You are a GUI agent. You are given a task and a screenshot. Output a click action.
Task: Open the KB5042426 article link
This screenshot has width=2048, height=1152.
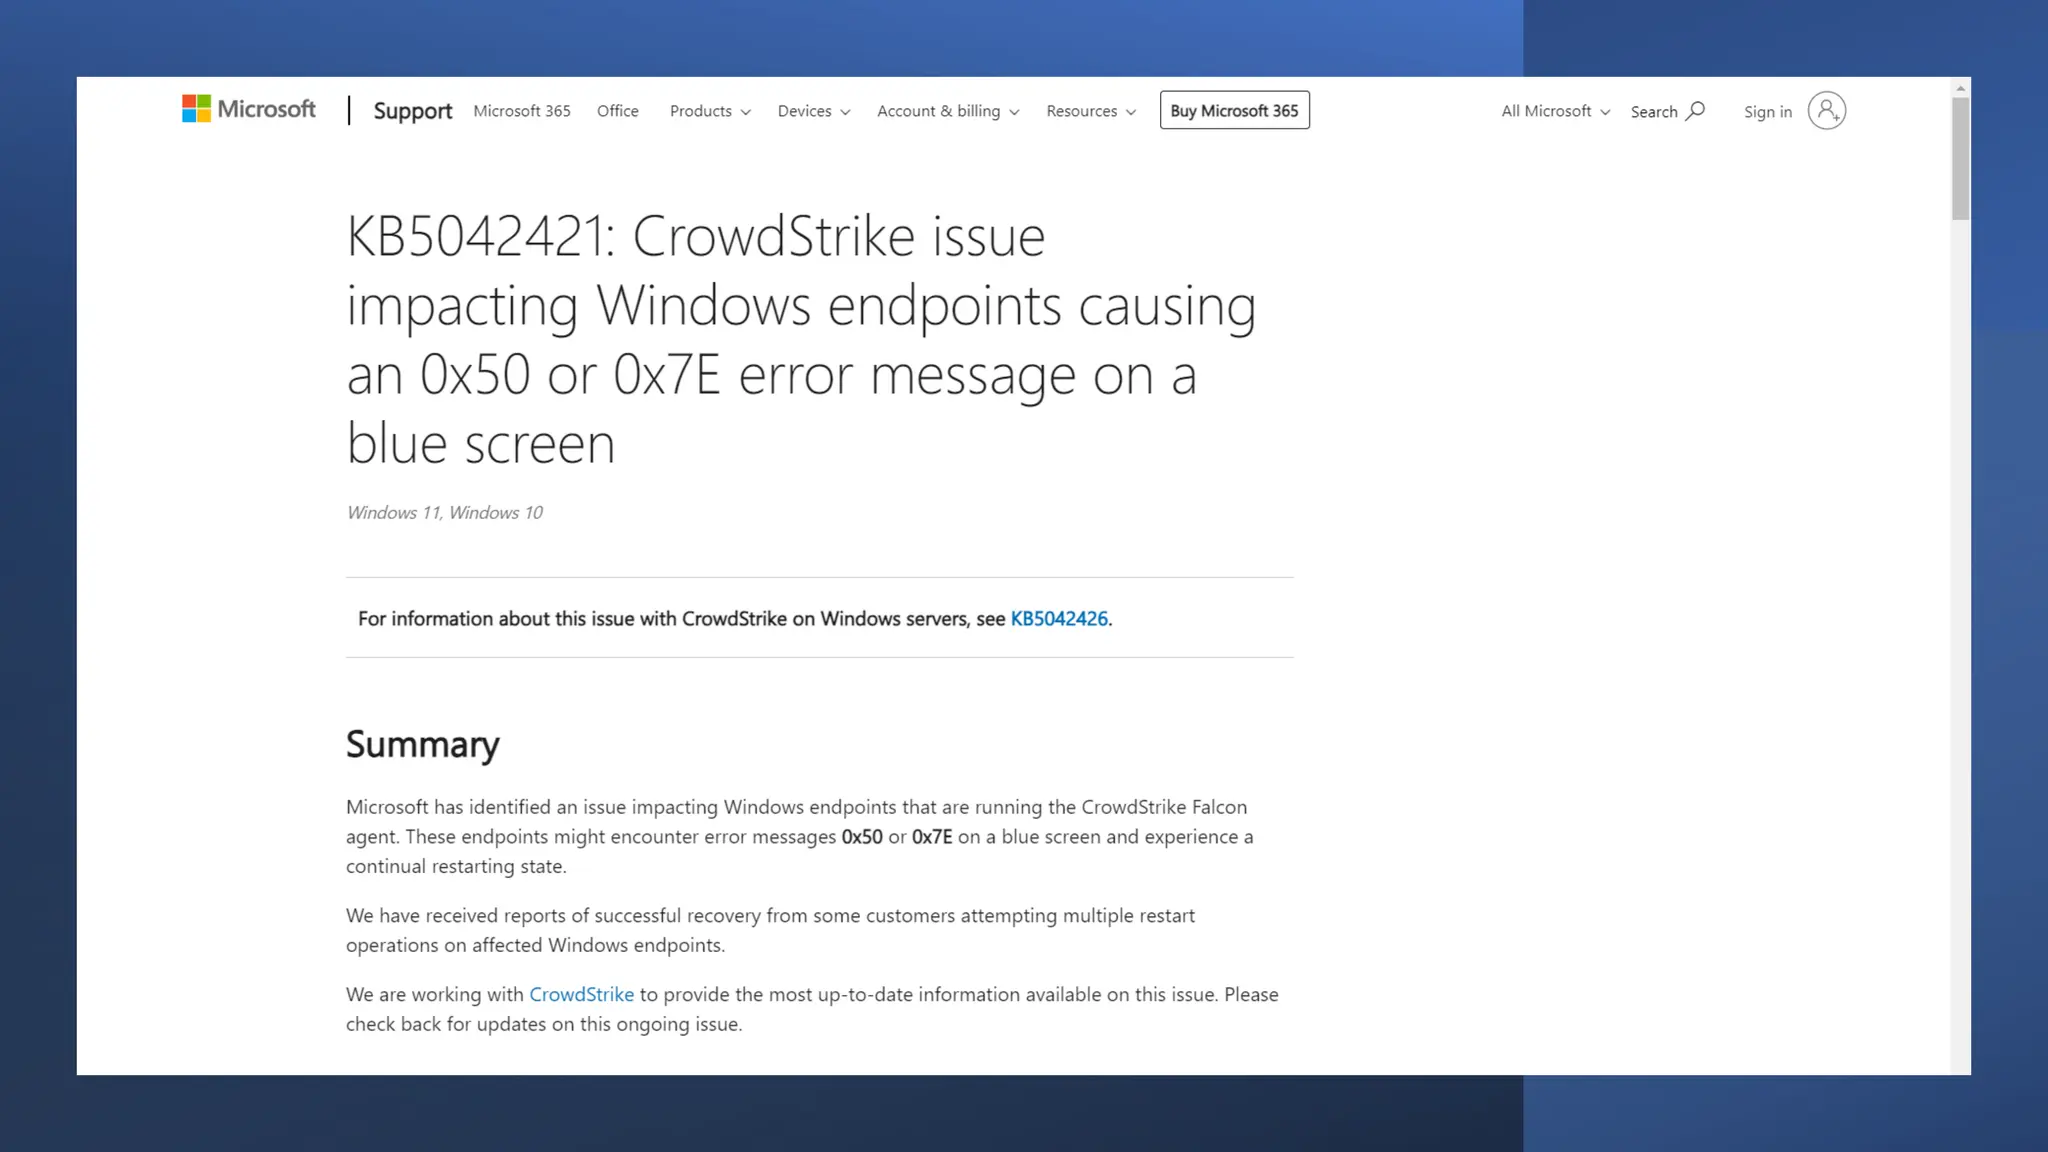click(1058, 619)
